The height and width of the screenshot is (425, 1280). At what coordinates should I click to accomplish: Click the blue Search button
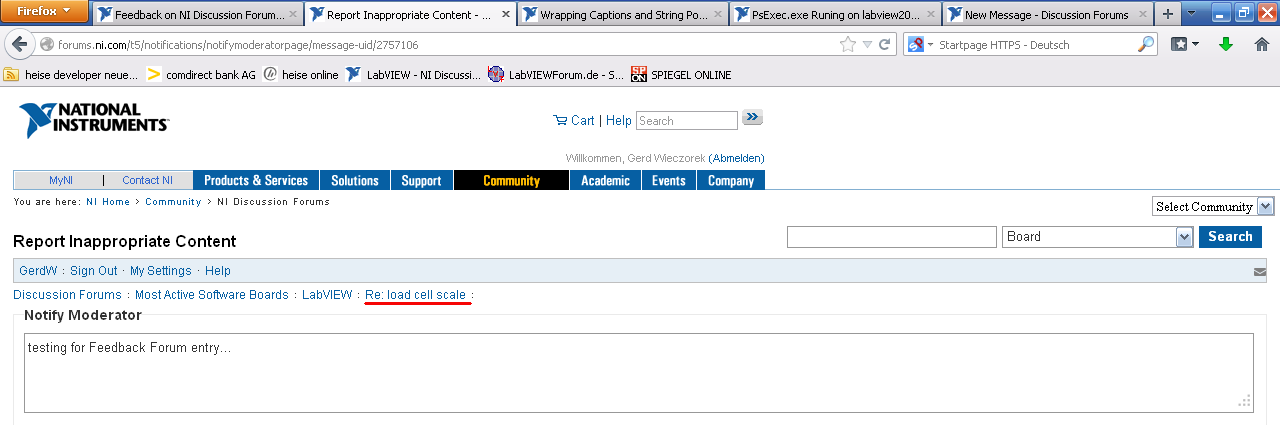(1230, 237)
